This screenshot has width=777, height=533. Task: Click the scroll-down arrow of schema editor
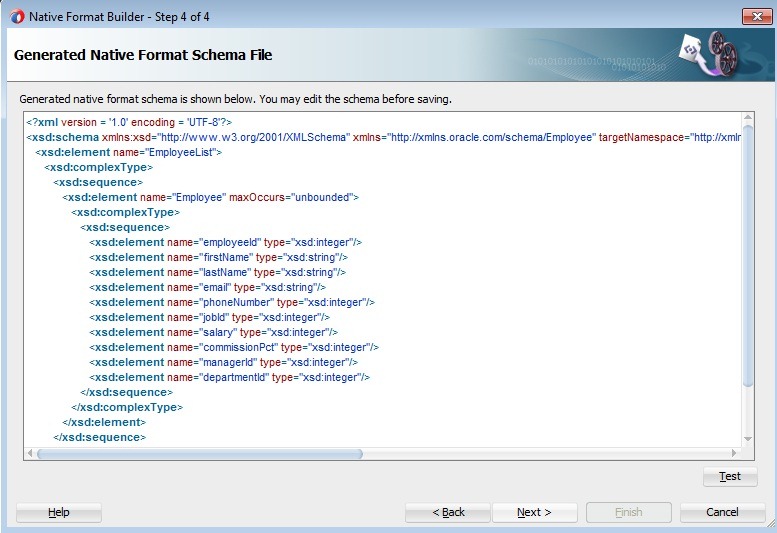(x=748, y=439)
